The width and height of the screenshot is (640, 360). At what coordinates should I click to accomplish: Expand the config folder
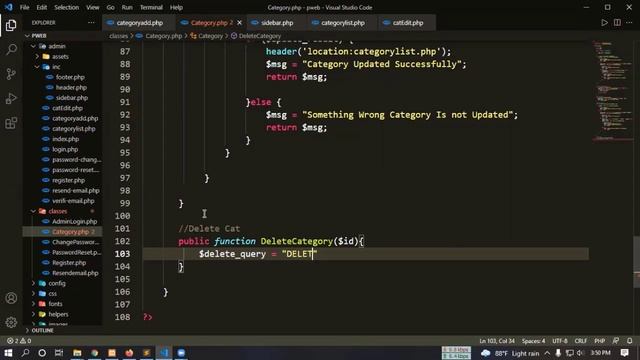coord(57,283)
